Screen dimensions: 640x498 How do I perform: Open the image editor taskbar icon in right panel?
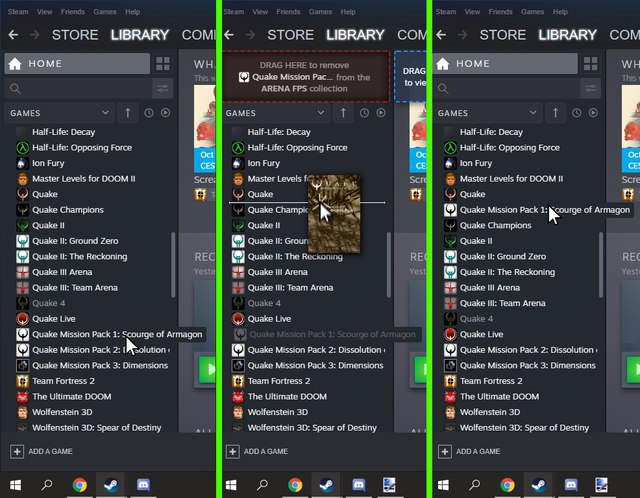(x=602, y=485)
